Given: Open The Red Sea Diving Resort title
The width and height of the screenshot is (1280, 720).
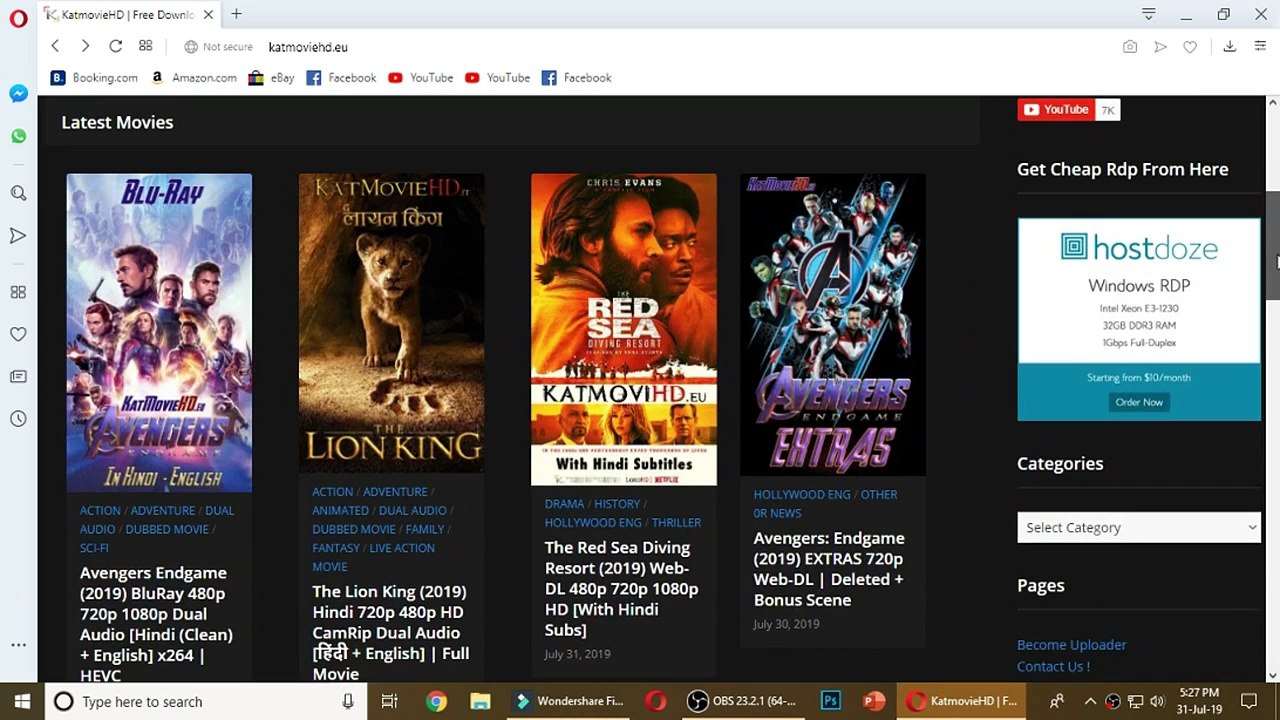Looking at the screenshot, I should (x=621, y=589).
